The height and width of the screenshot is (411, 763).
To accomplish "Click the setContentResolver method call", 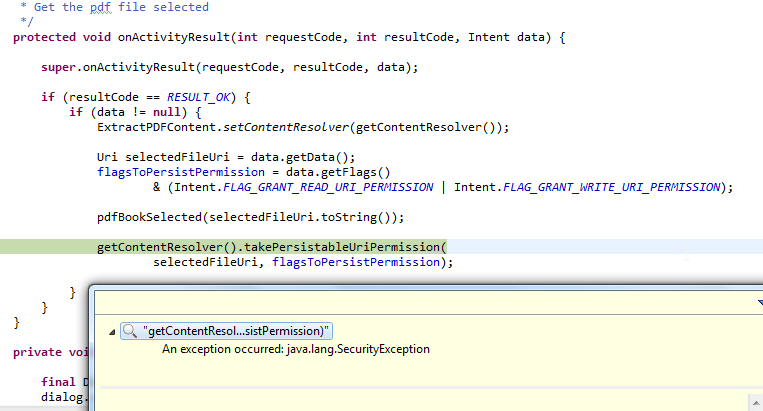I will tap(286, 127).
